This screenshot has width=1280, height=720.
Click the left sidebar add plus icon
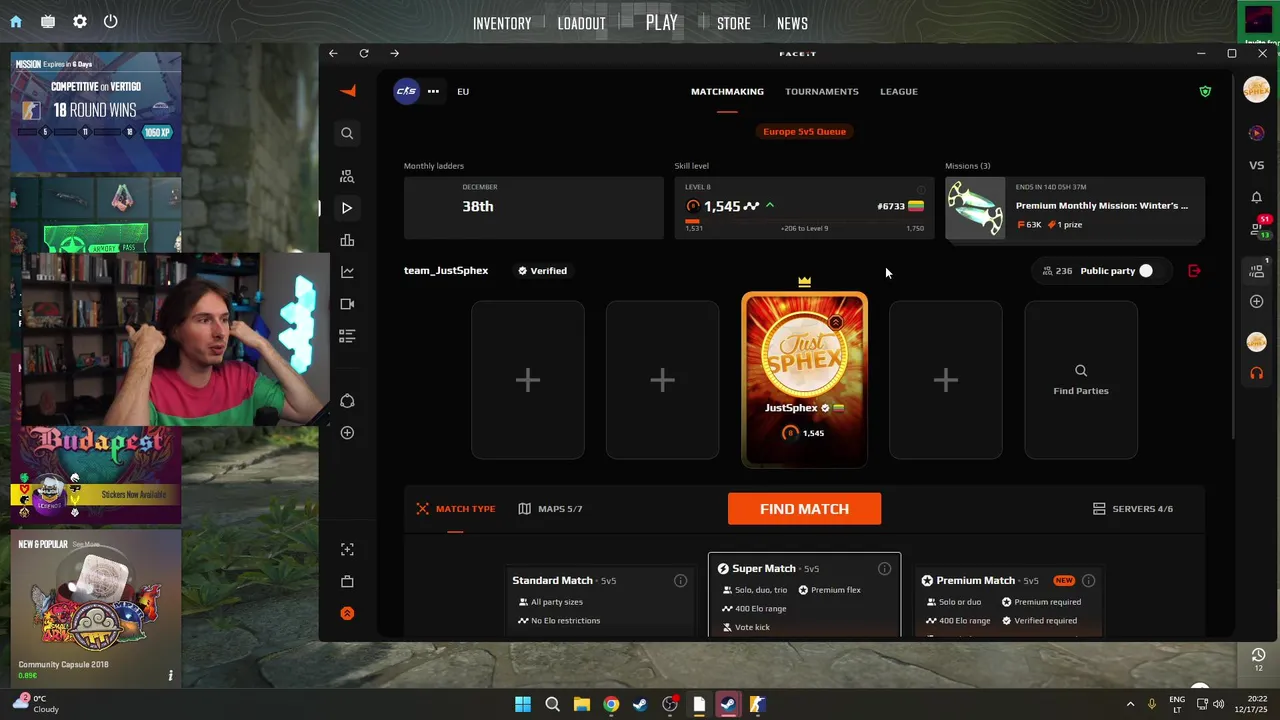347,433
